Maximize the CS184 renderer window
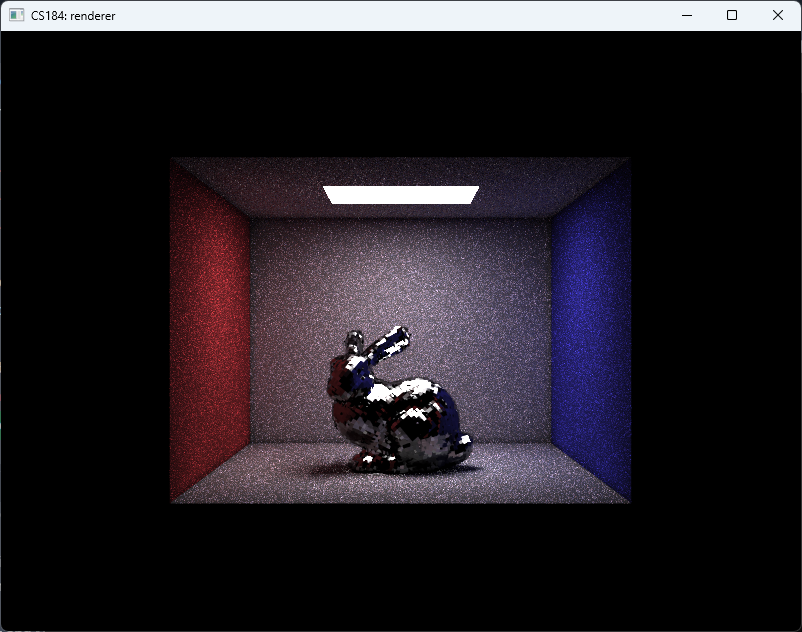The image size is (802, 632). (x=732, y=15)
